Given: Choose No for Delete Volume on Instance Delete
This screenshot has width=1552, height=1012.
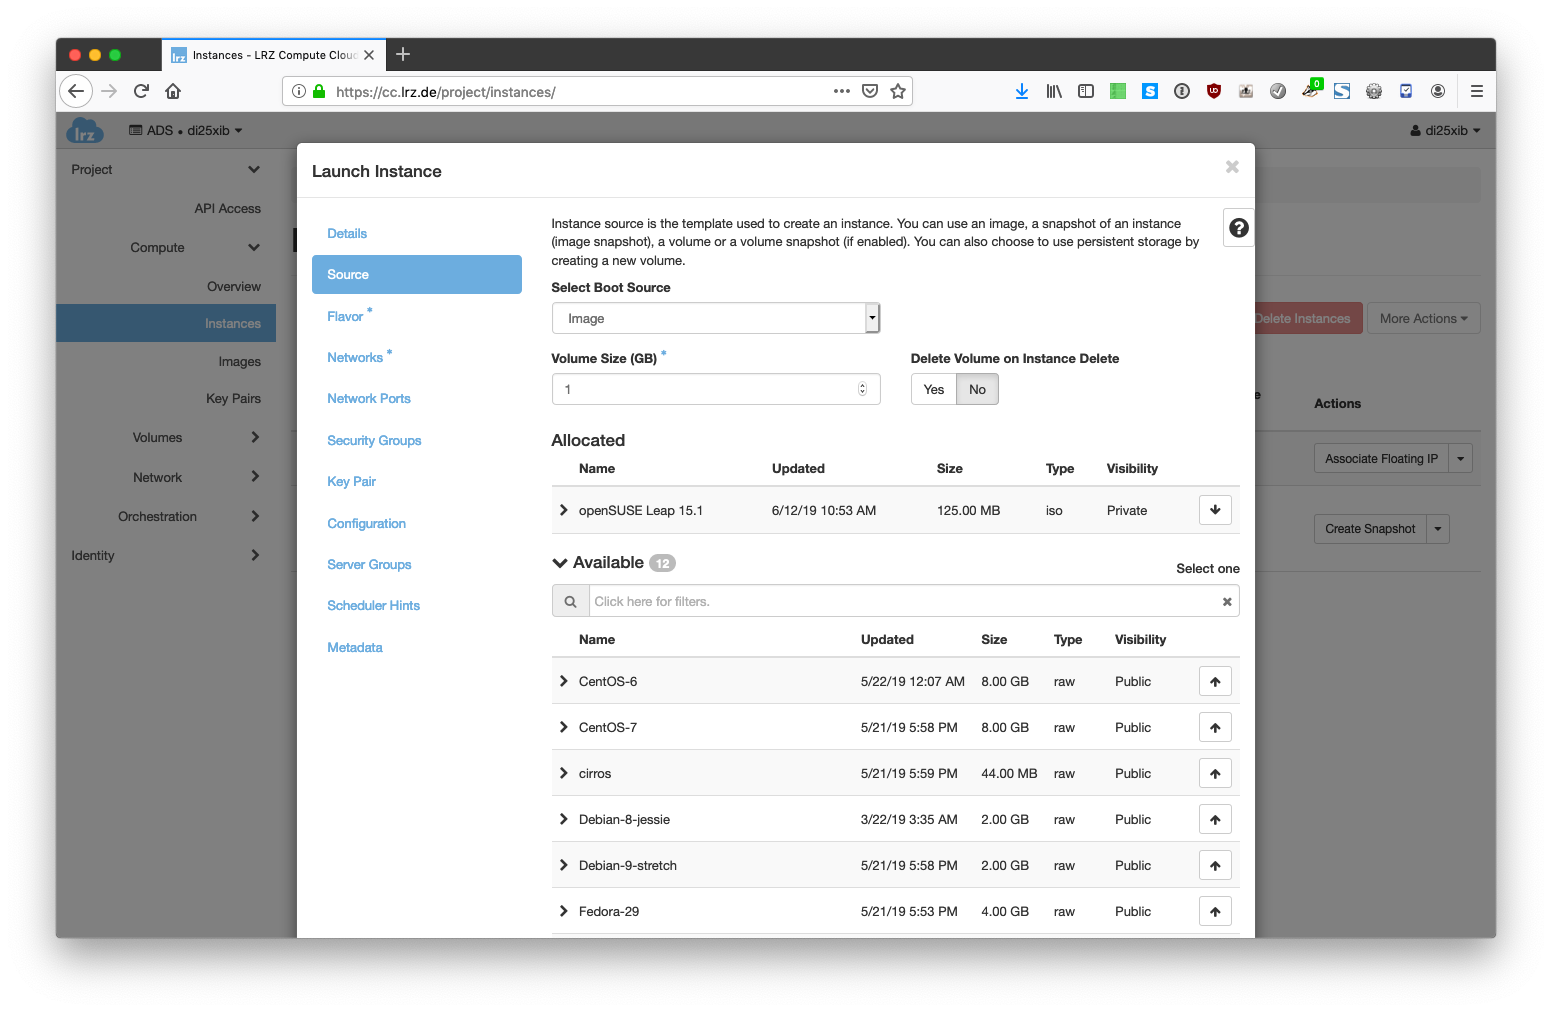Looking at the screenshot, I should 977,390.
